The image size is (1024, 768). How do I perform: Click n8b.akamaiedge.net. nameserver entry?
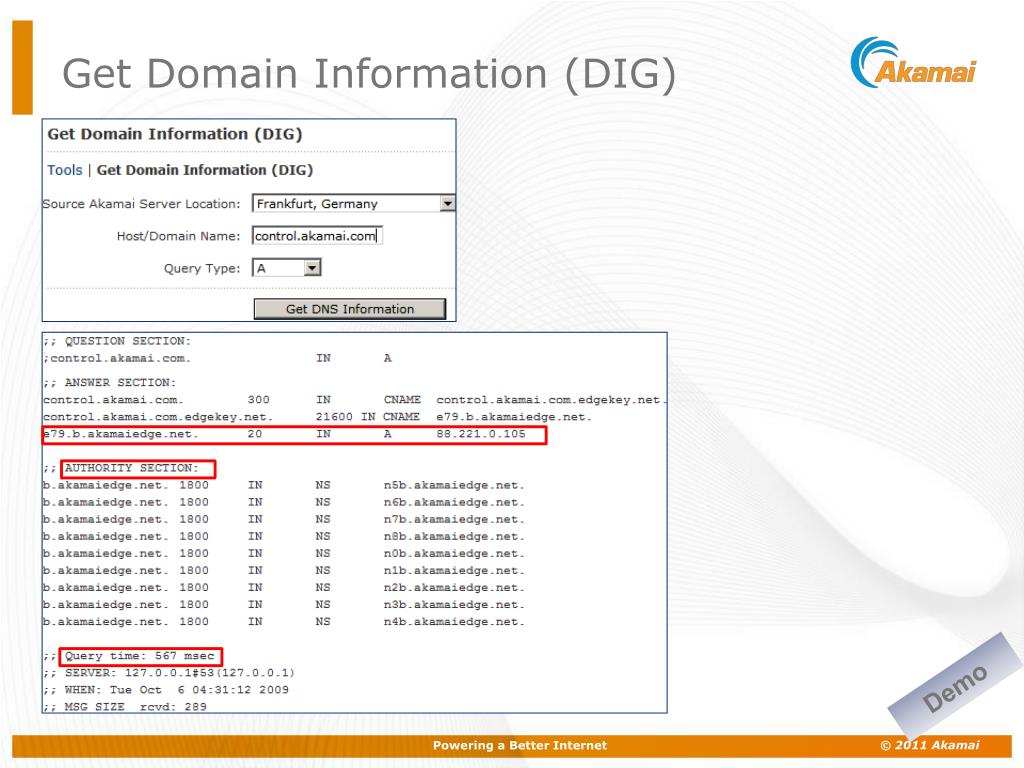click(x=454, y=536)
